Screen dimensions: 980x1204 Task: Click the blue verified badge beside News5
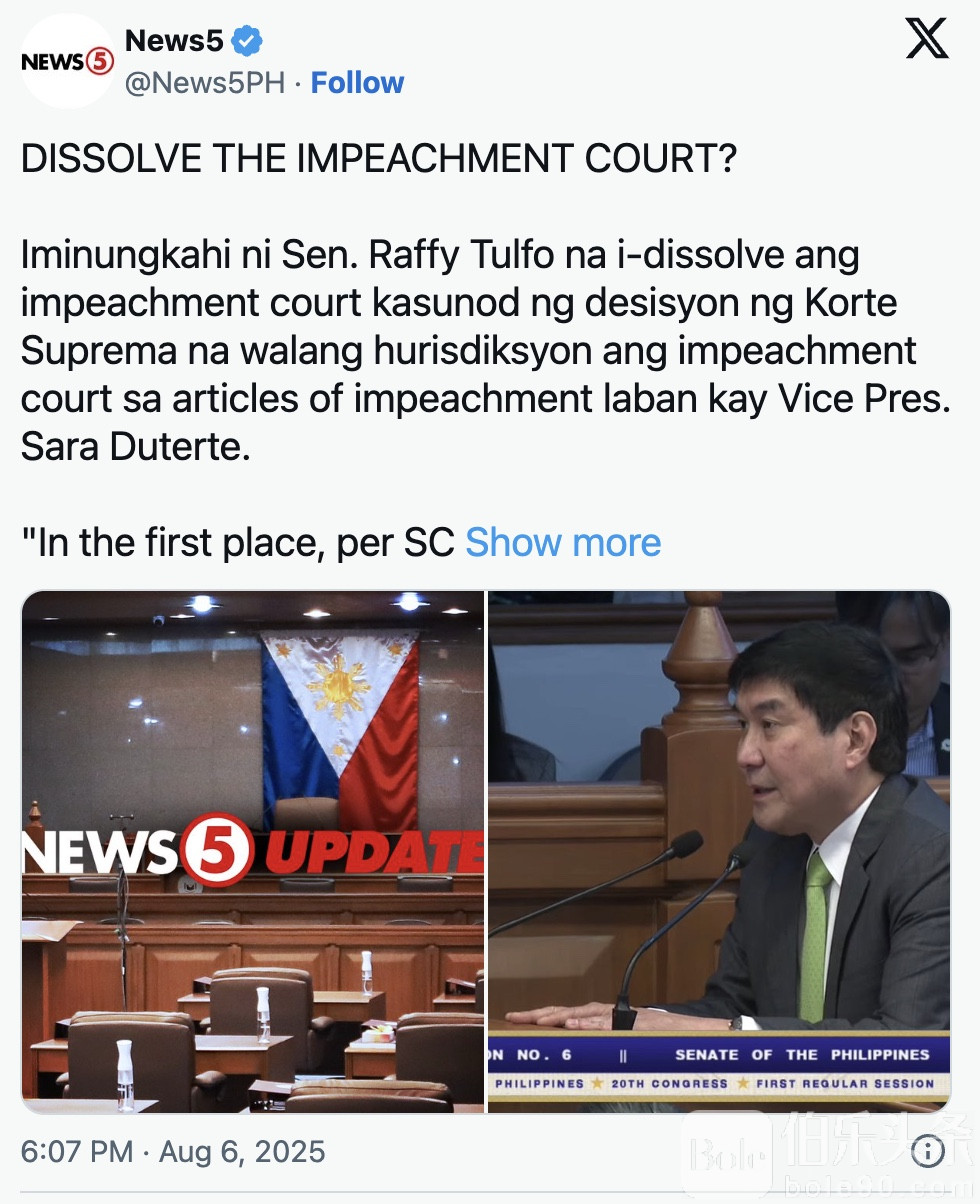coord(247,41)
